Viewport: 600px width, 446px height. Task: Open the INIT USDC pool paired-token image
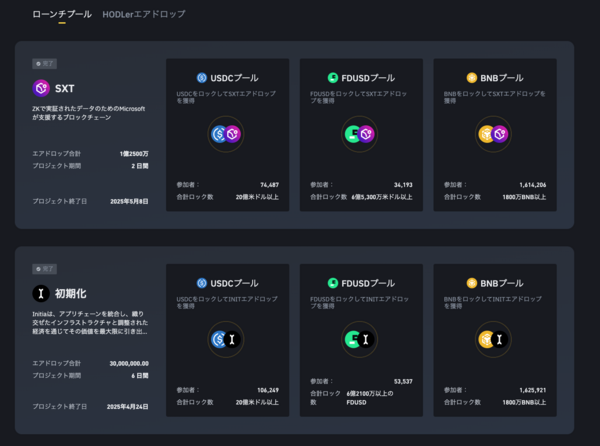pos(226,340)
